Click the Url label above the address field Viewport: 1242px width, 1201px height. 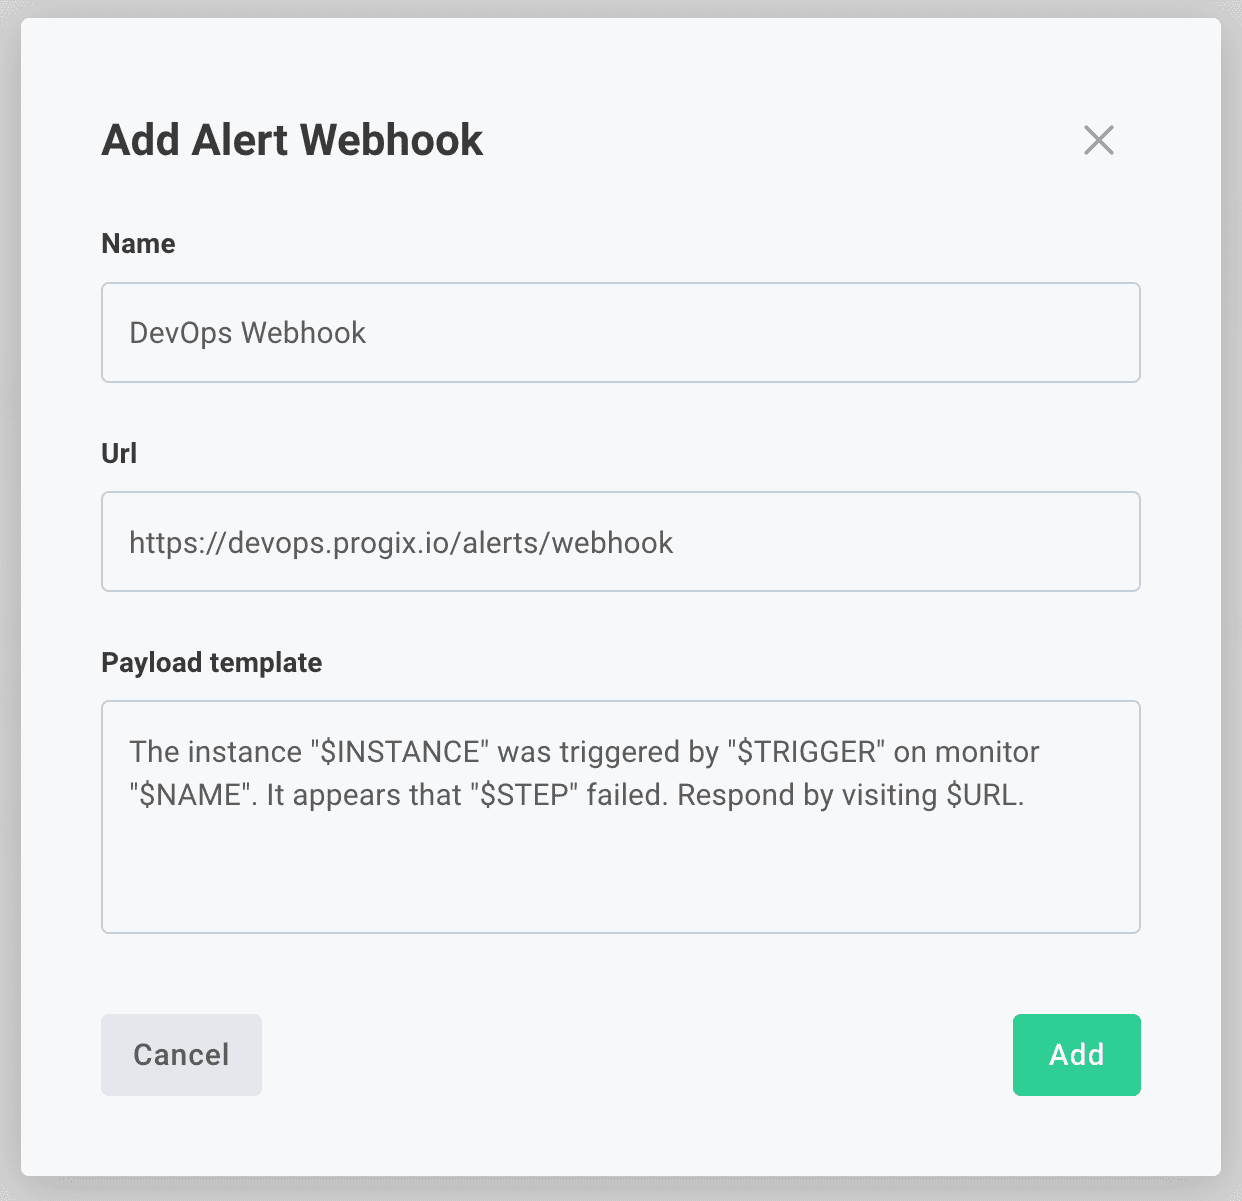pos(118,453)
